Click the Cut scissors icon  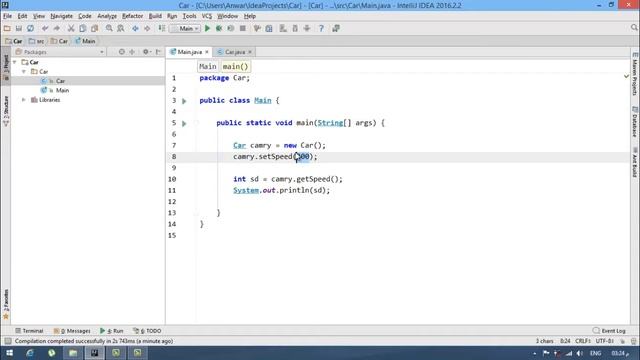(x=71, y=28)
